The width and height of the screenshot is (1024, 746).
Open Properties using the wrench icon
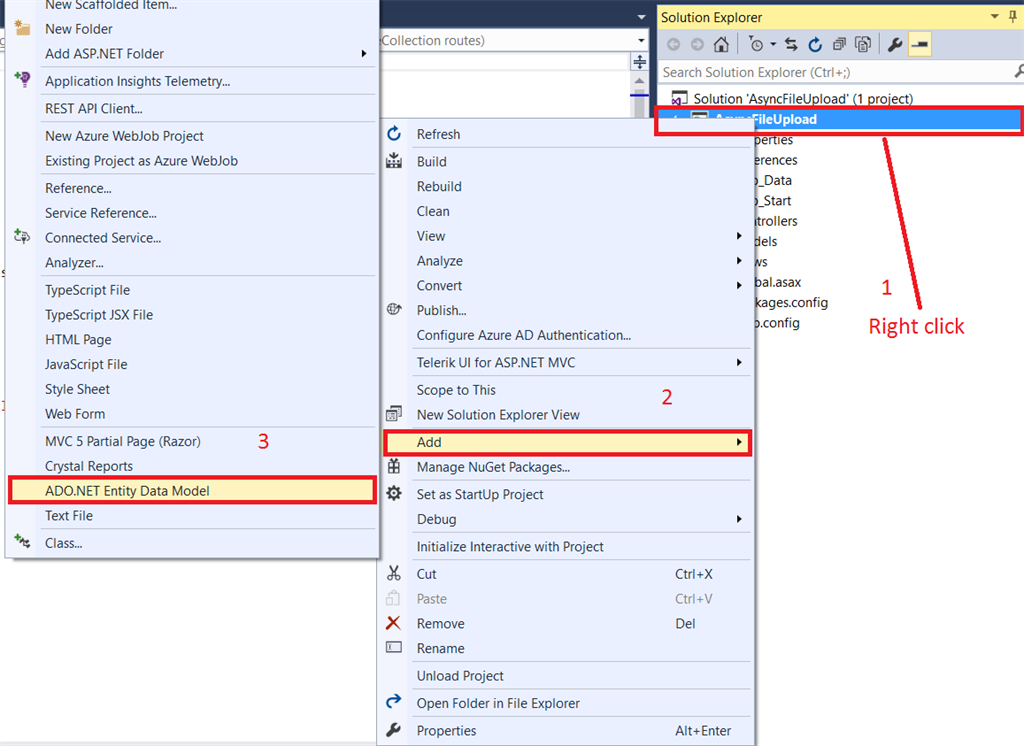394,731
